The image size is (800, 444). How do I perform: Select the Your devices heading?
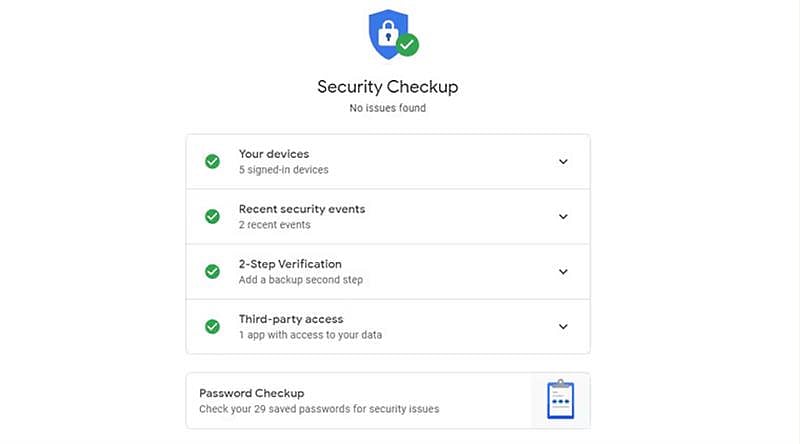(273, 154)
